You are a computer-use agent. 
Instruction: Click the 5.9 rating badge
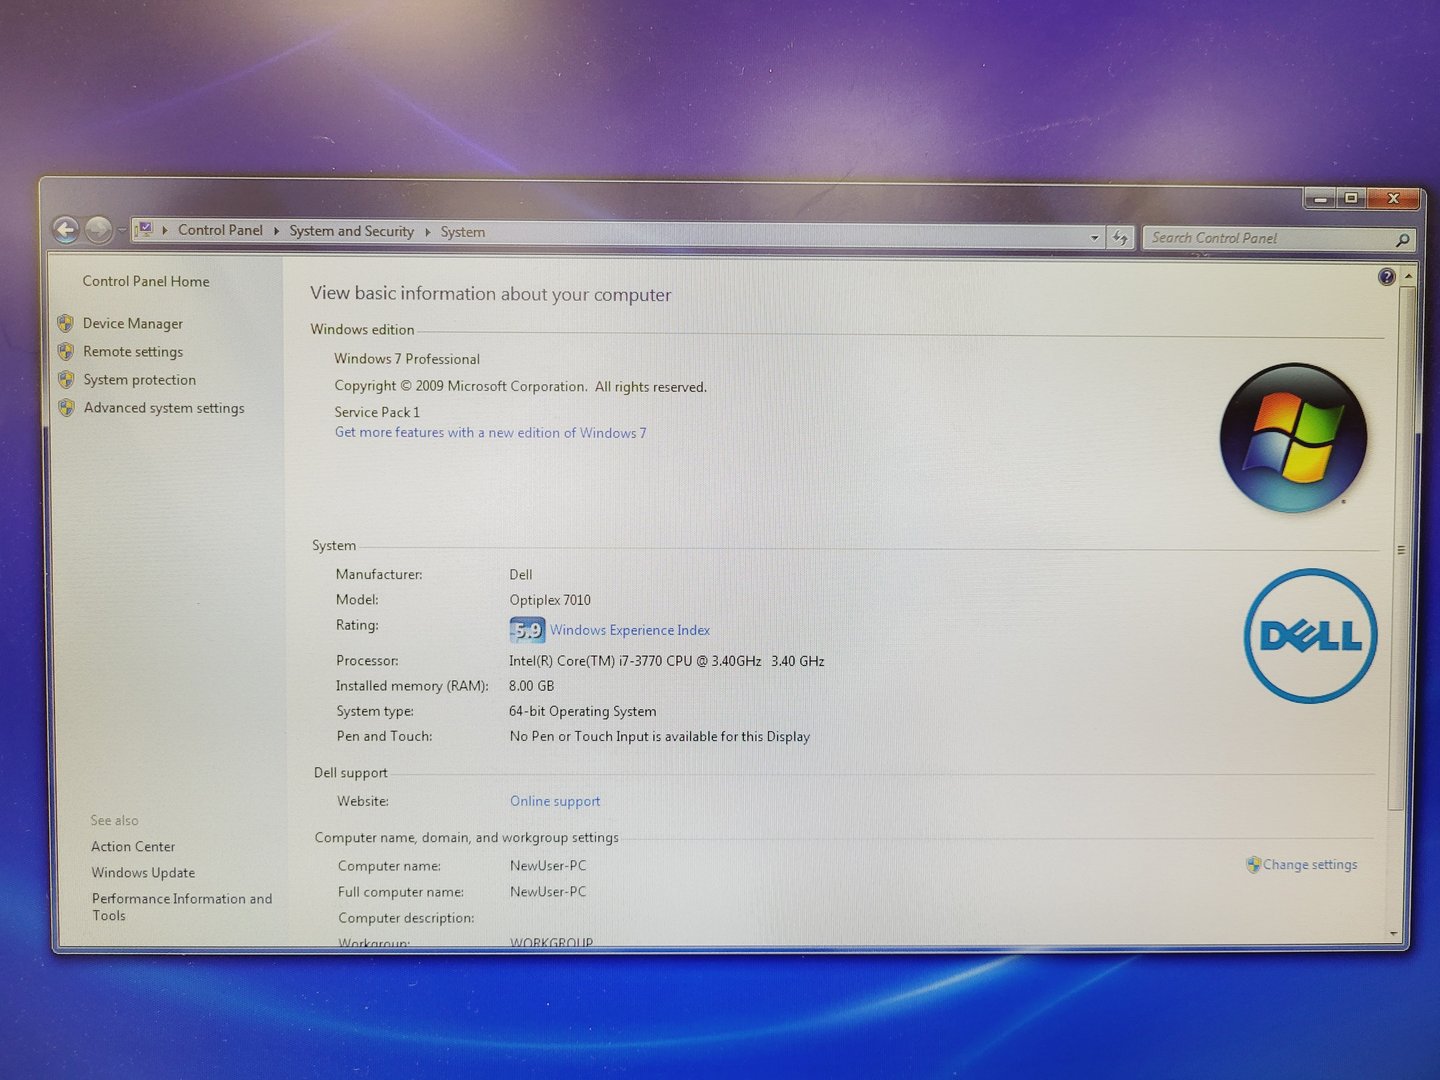pyautogui.click(x=527, y=630)
